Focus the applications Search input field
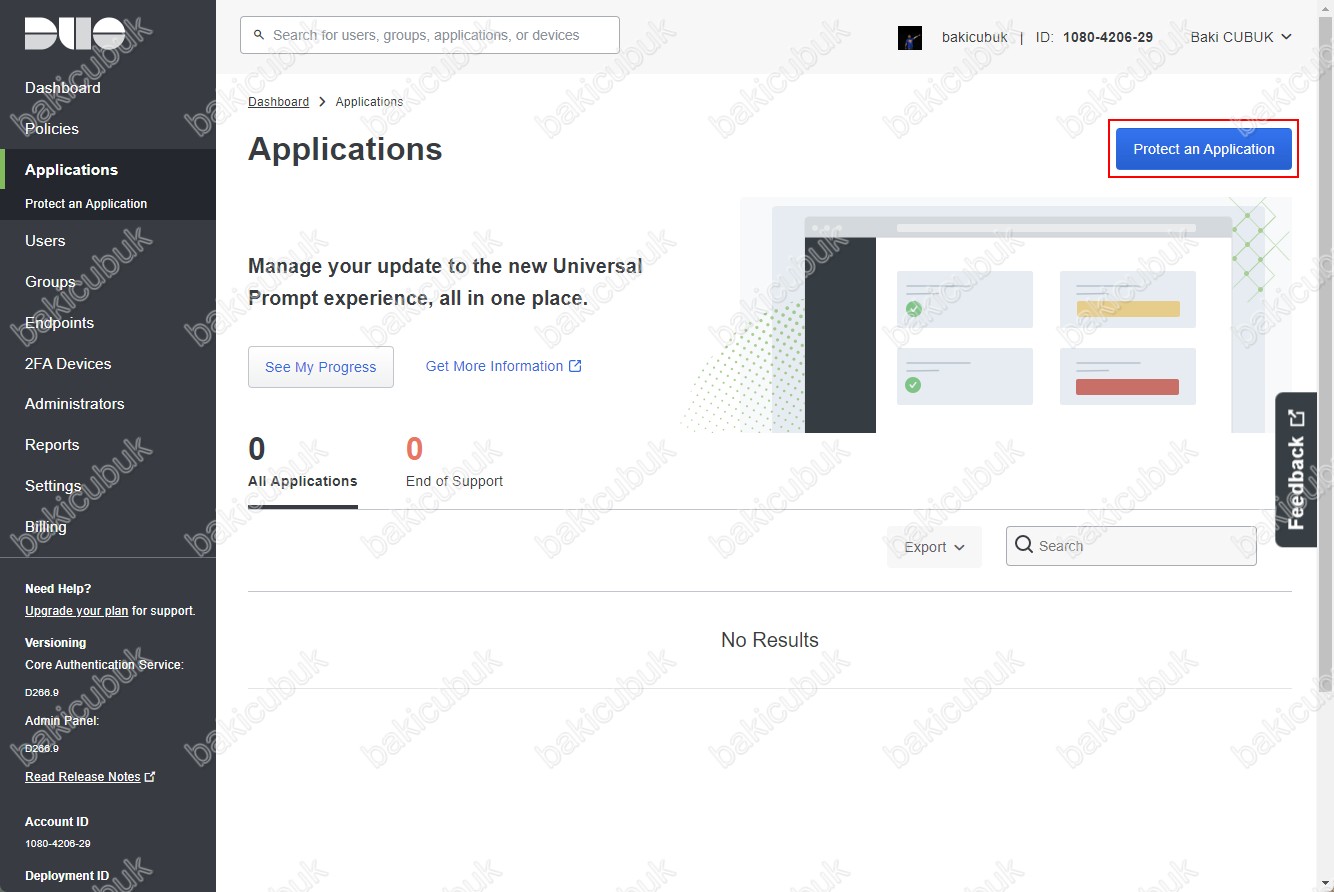 (1131, 546)
